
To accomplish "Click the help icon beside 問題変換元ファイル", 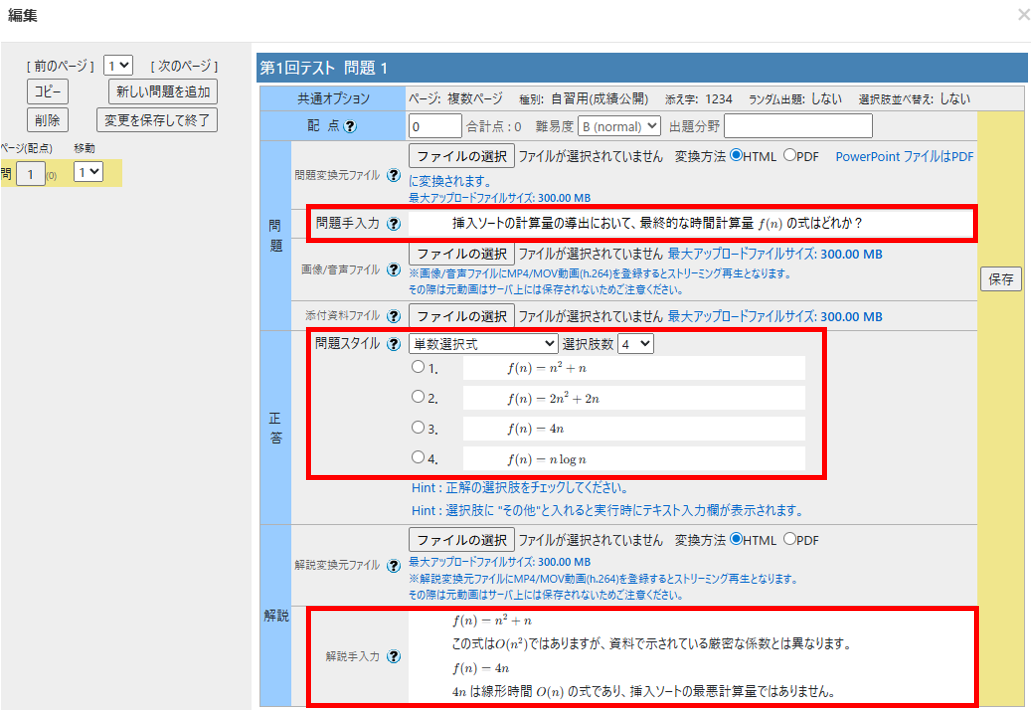I will (x=393, y=175).
